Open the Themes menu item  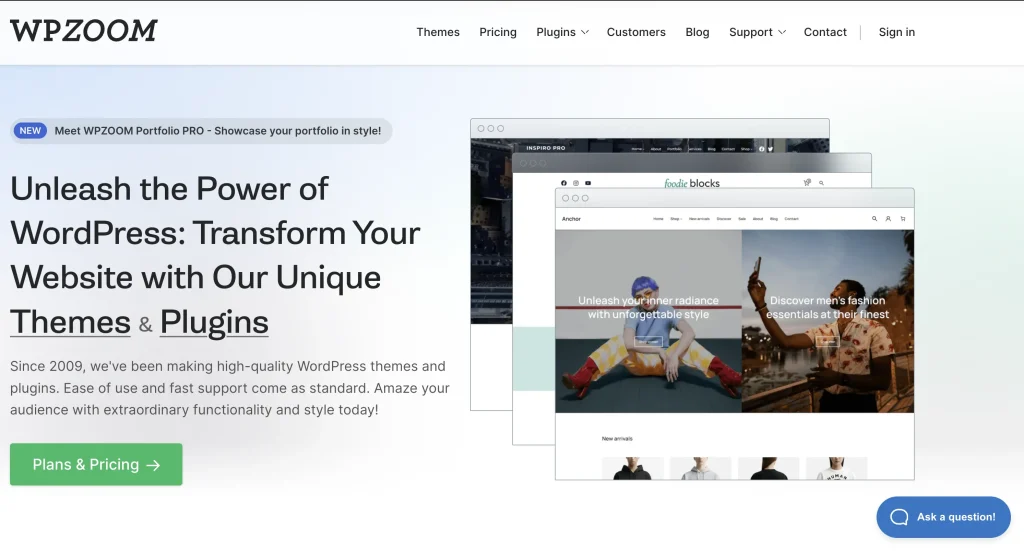438,32
